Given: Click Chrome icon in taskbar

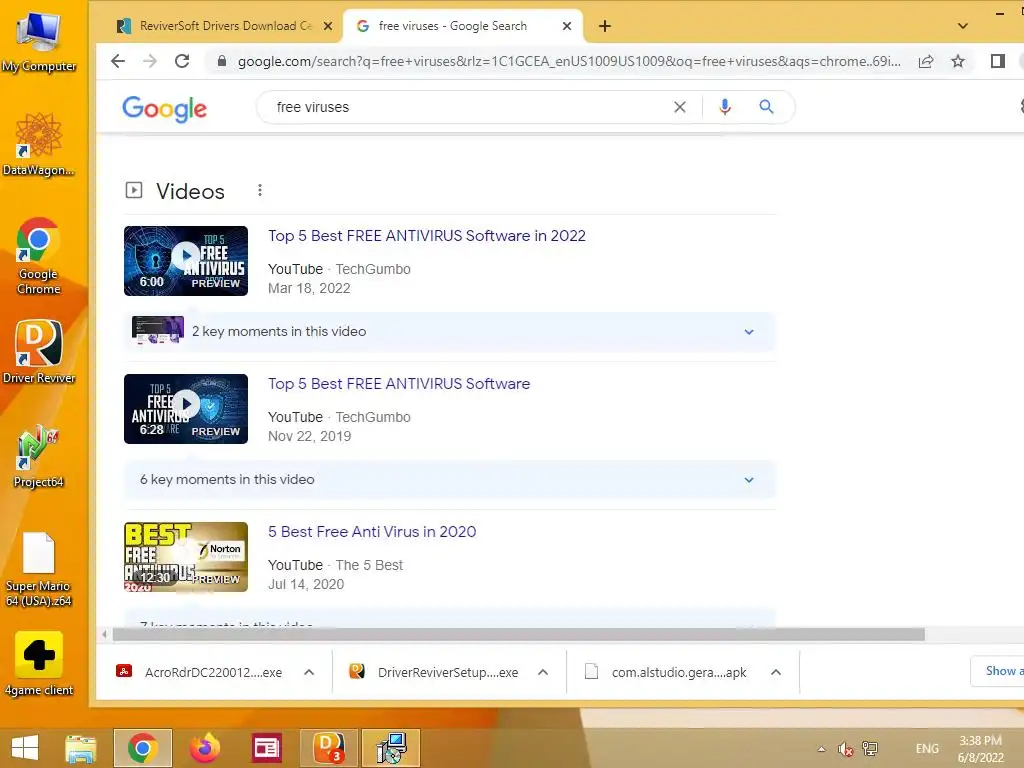Looking at the screenshot, I should [x=142, y=748].
